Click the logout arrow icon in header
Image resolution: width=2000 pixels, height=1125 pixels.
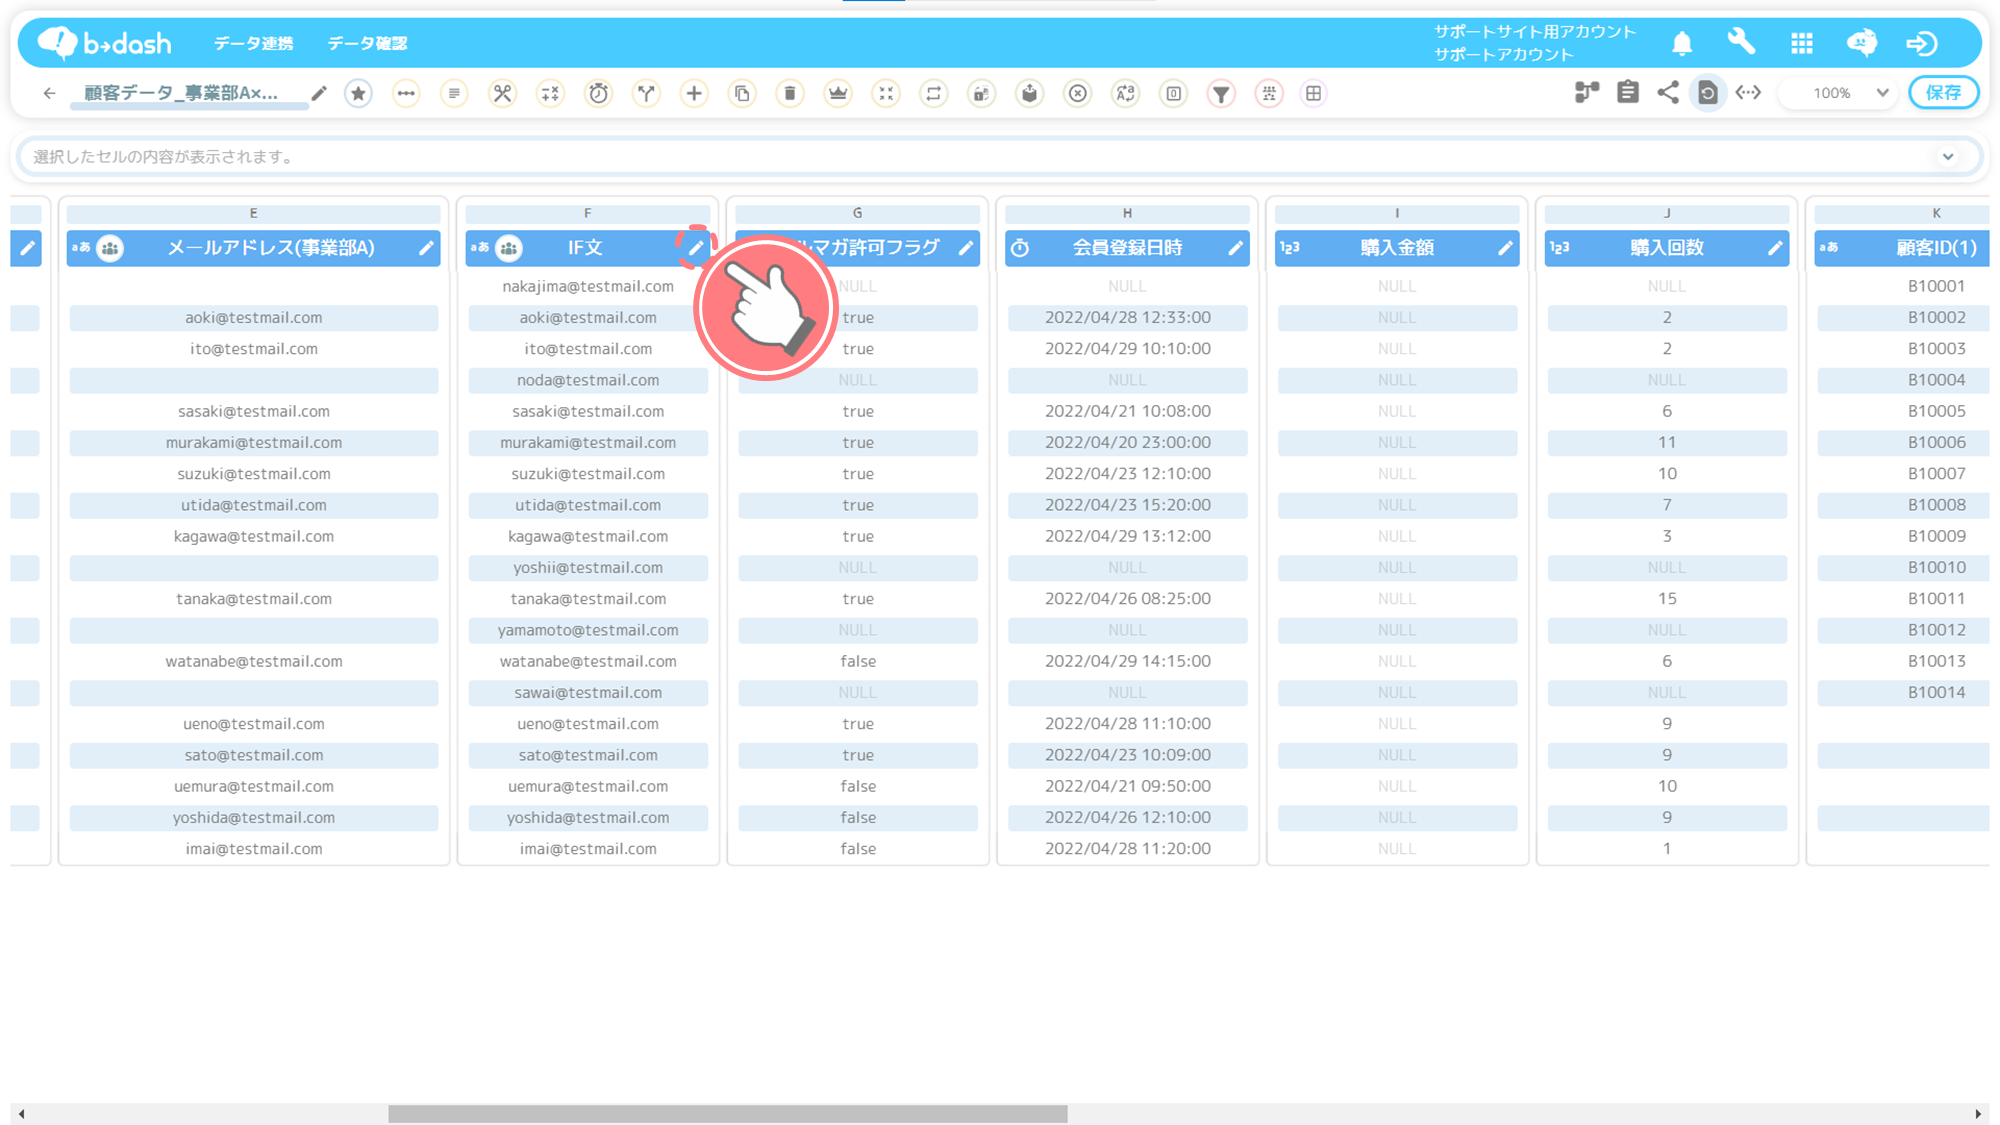1922,43
